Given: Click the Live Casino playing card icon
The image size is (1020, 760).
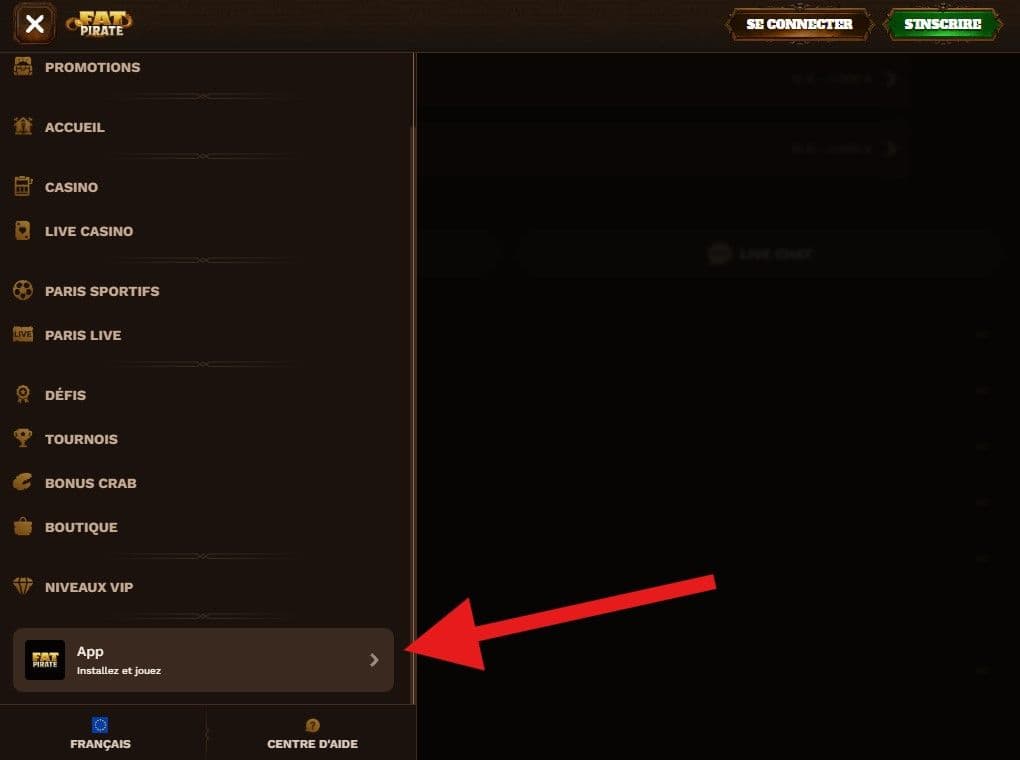Looking at the screenshot, I should (x=23, y=230).
